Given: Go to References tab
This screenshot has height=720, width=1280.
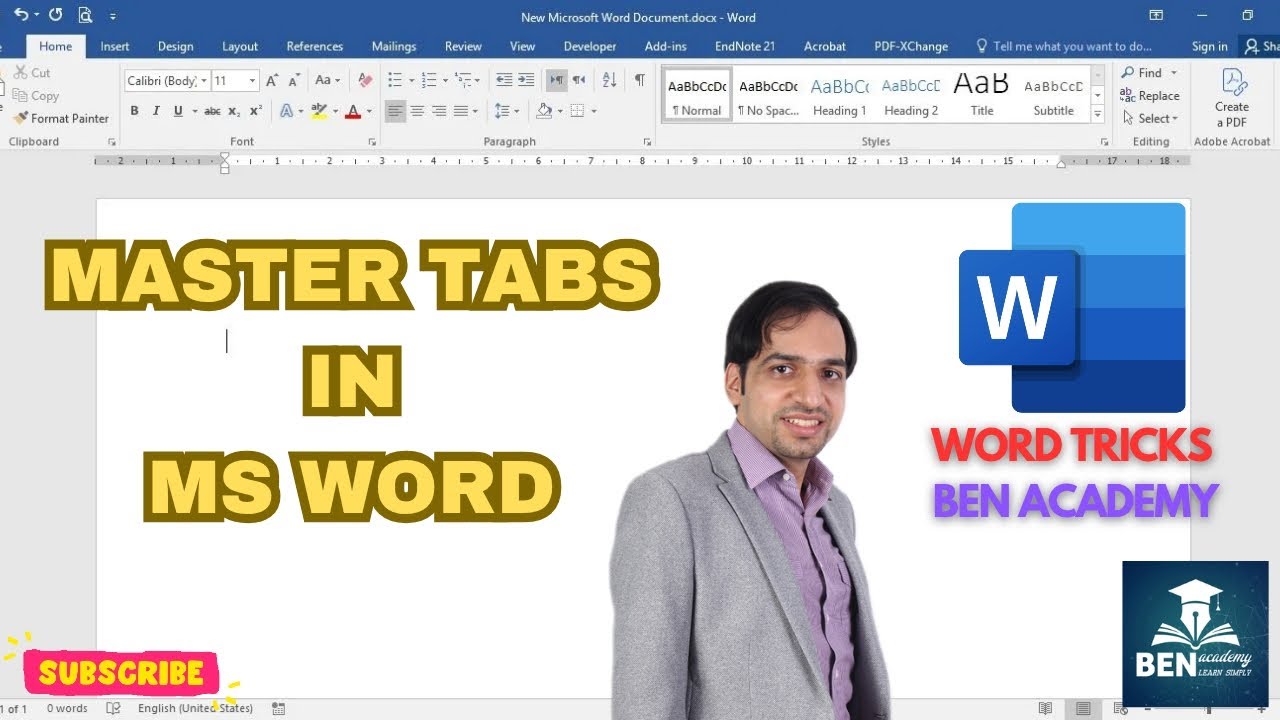Looking at the screenshot, I should point(315,46).
